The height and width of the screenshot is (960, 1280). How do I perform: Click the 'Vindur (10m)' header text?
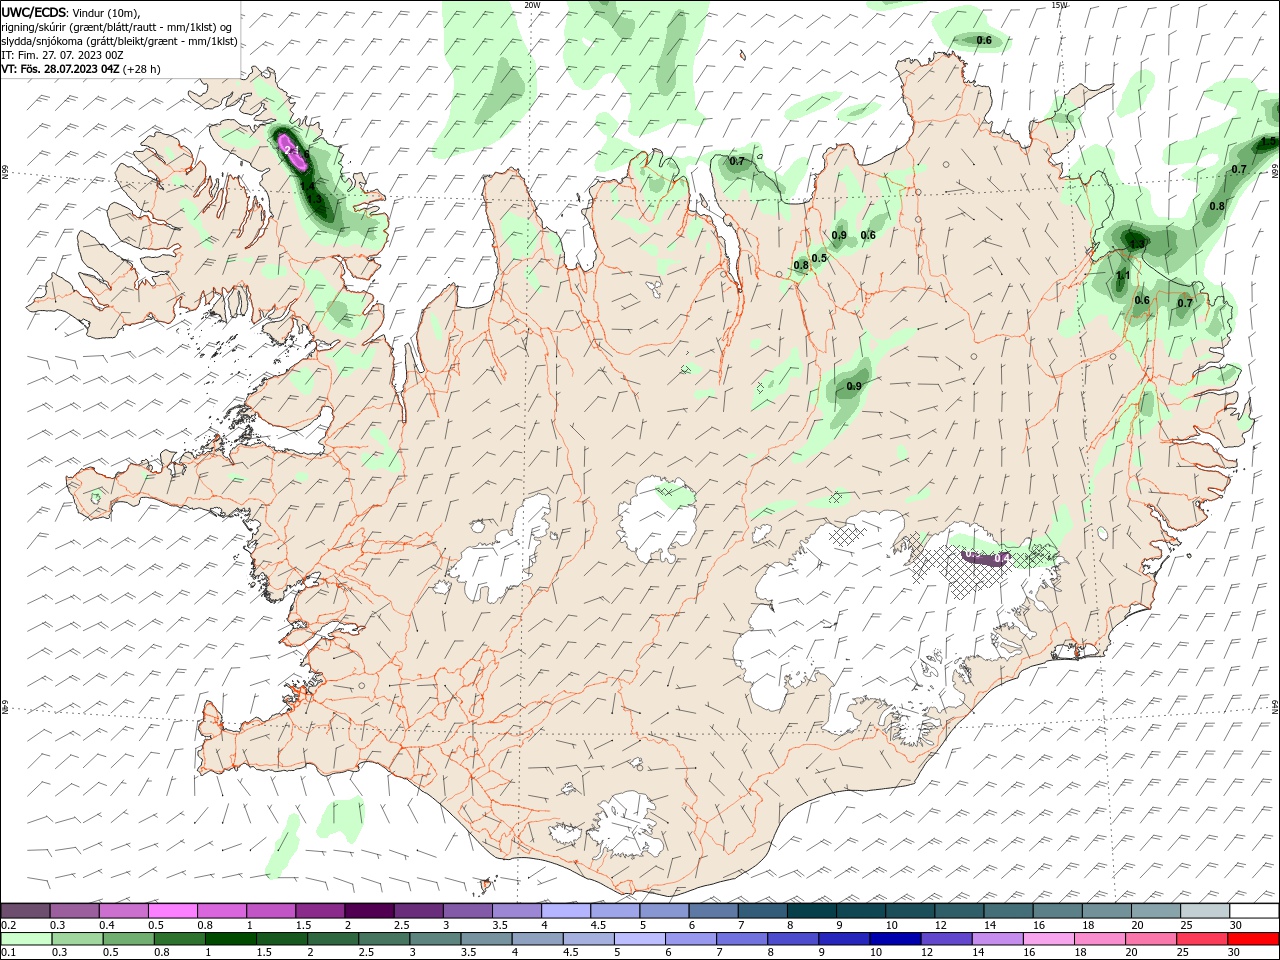point(106,13)
